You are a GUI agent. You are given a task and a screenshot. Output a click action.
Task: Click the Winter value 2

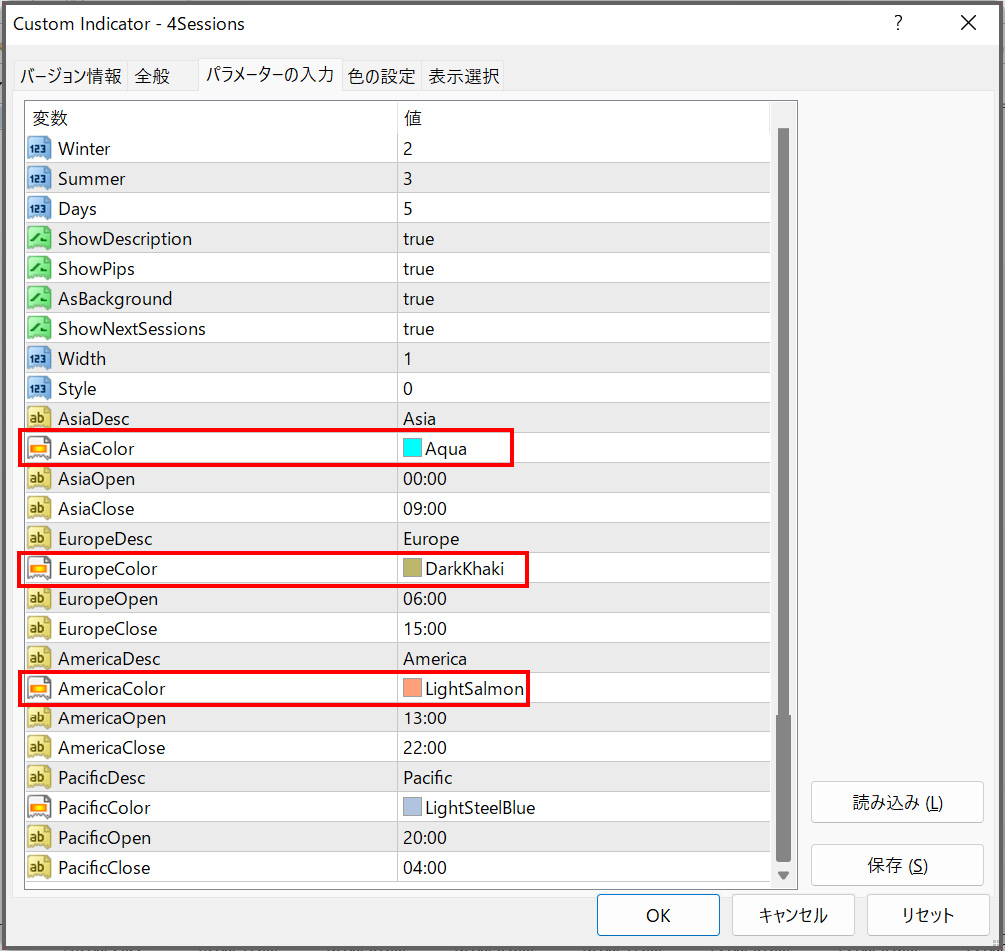pos(408,149)
